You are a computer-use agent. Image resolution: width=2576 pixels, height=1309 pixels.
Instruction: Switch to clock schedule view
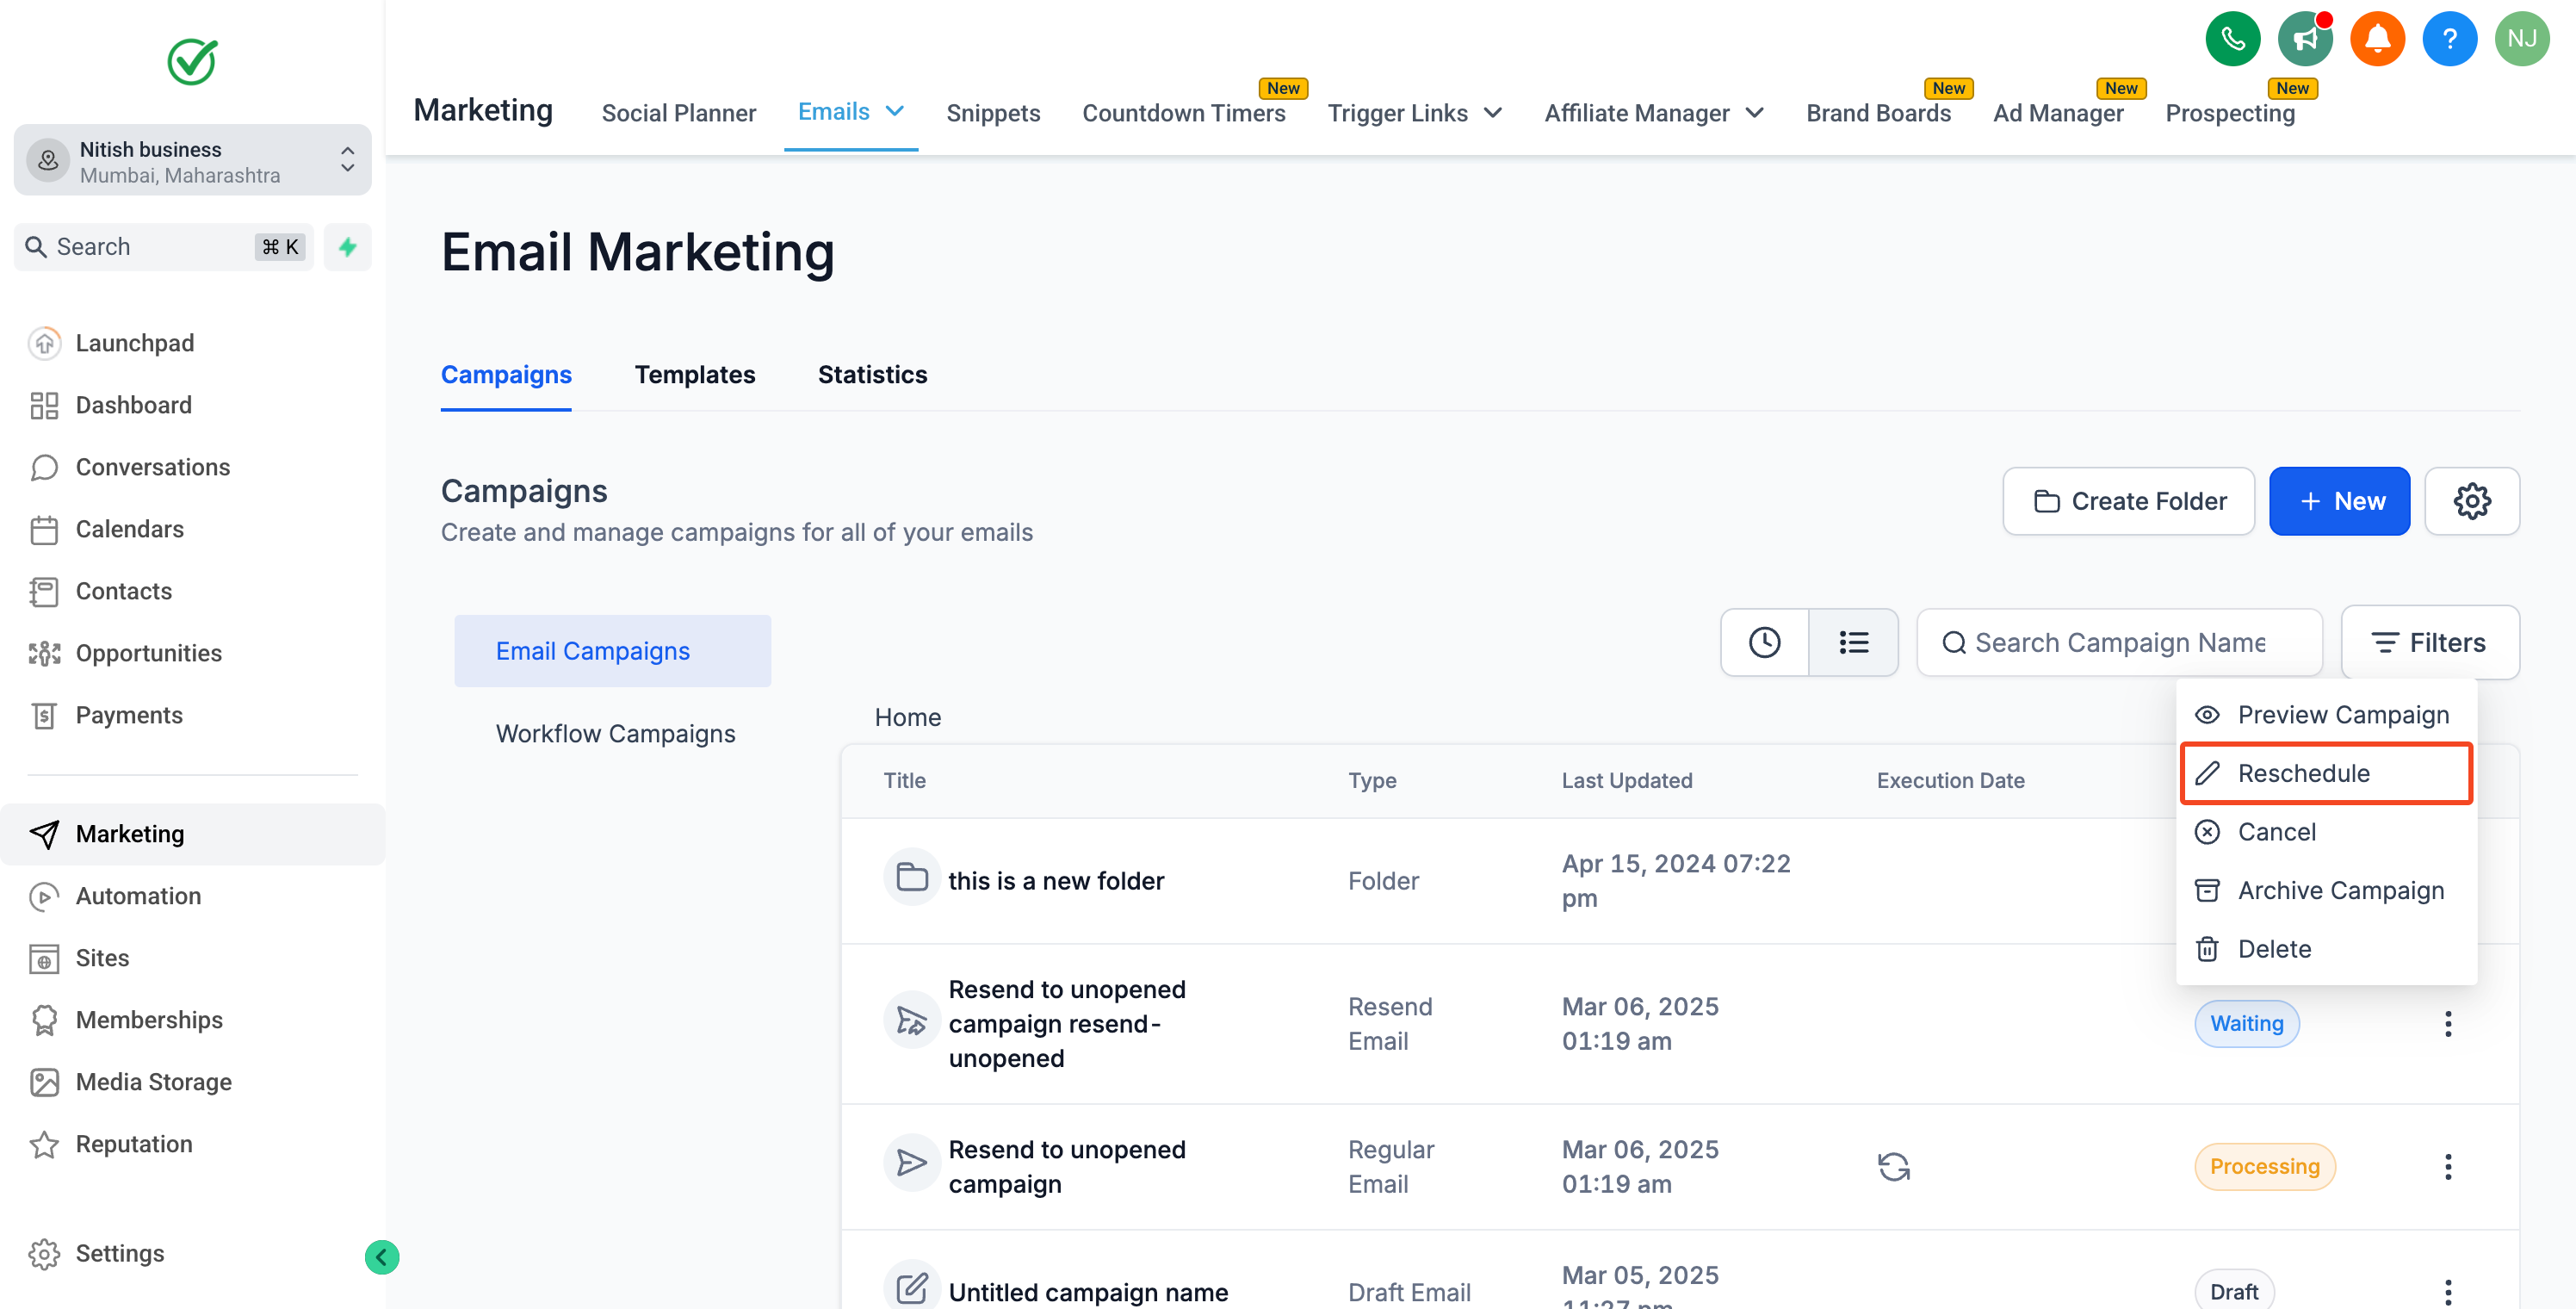pos(1764,642)
